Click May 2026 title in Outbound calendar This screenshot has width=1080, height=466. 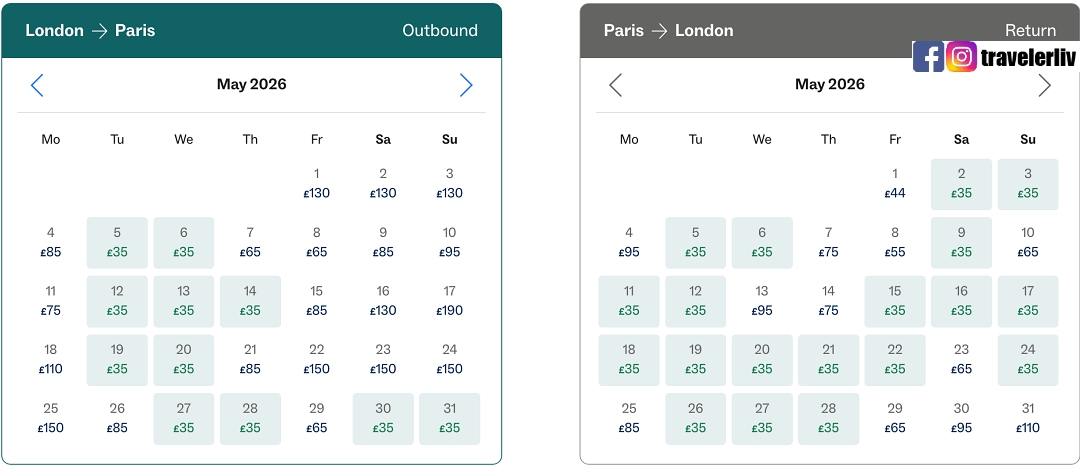251,84
